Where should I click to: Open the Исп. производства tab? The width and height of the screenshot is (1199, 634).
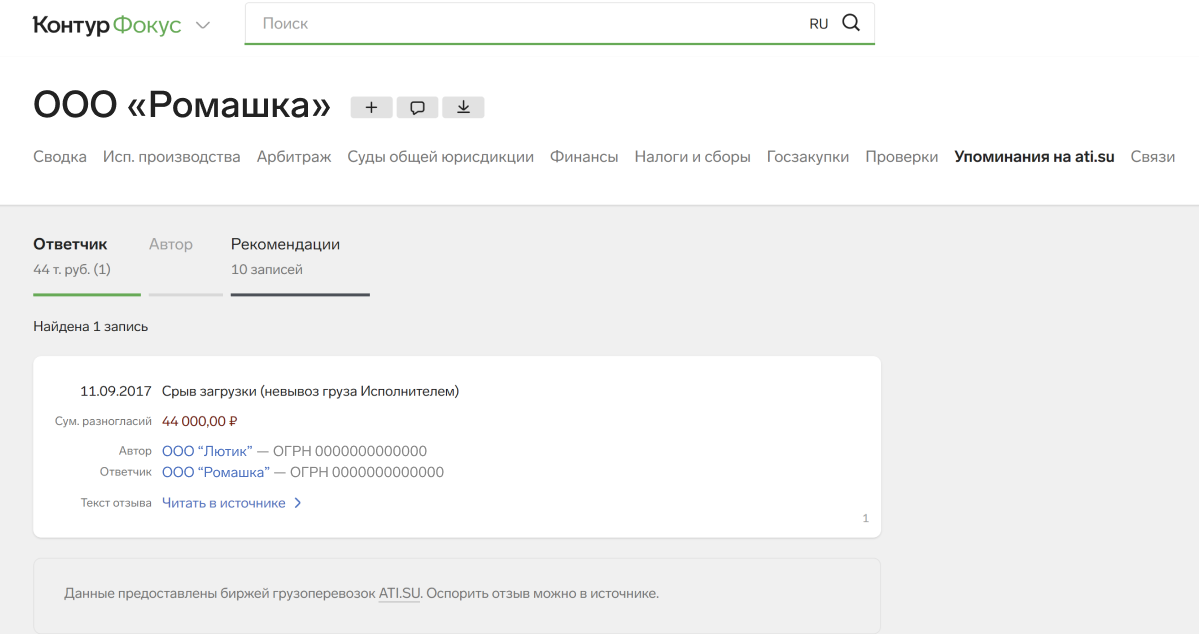171,157
